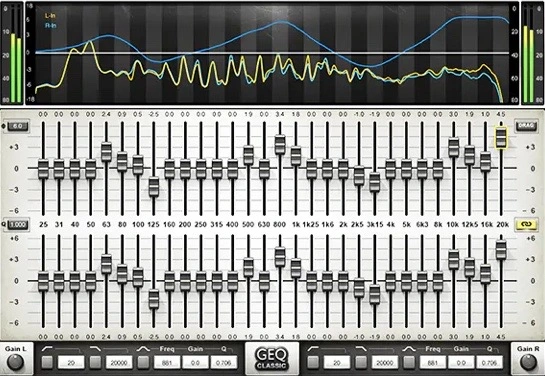This screenshot has height=376, width=545.
Task: Enable the right channel parametric bell filter
Action: coord(409,362)
